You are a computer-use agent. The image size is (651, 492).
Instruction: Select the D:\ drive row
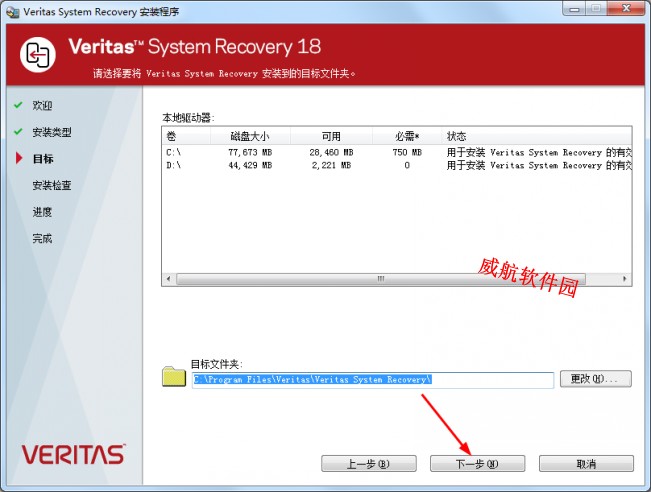[x=397, y=165]
